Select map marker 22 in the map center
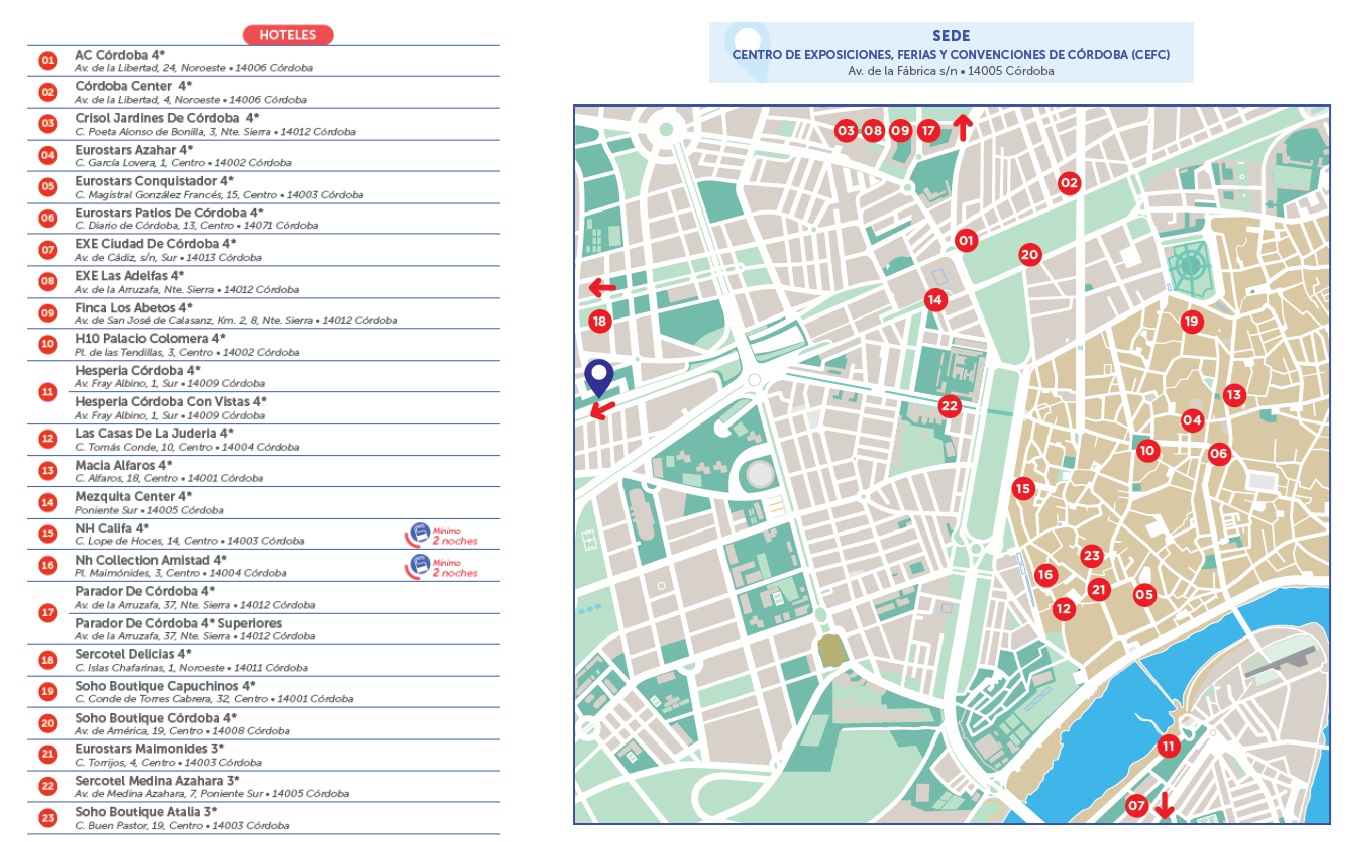The width and height of the screenshot is (1370, 842). pos(949,406)
